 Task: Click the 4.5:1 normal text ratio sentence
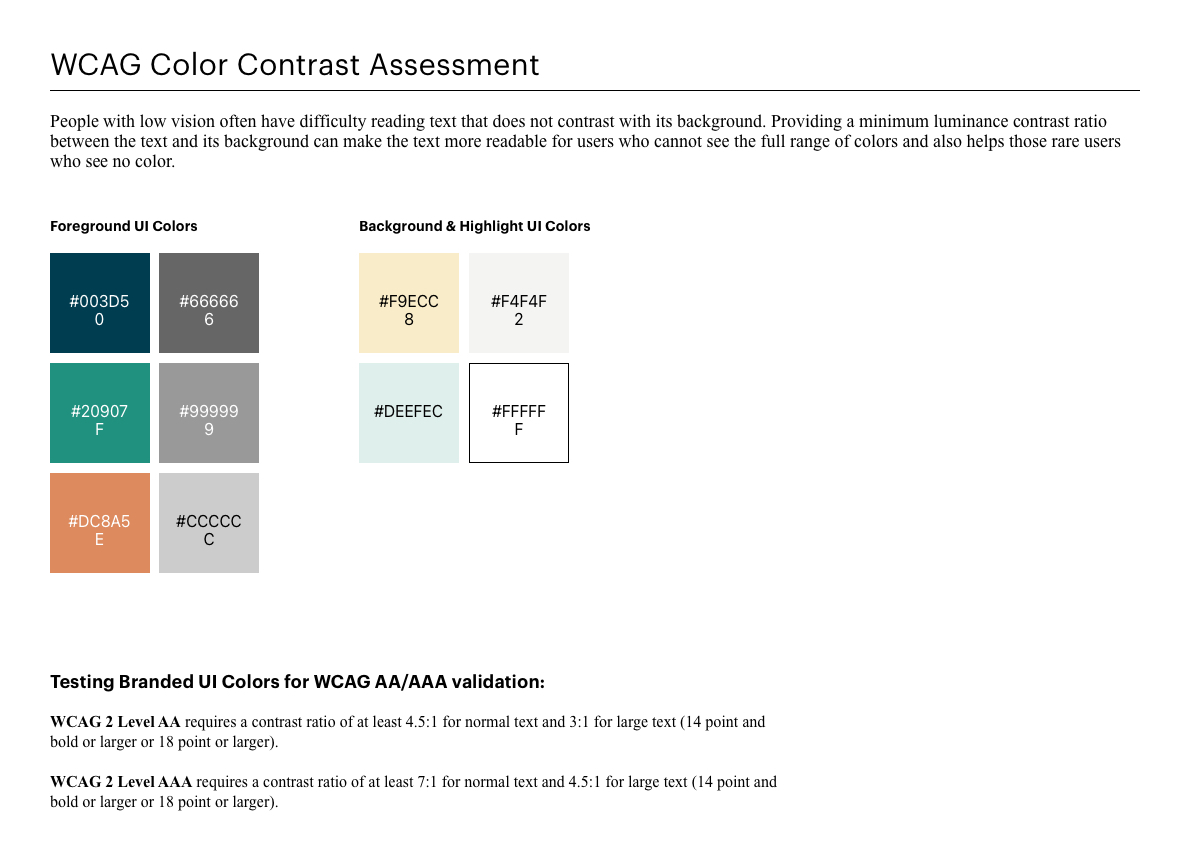pyautogui.click(x=408, y=732)
